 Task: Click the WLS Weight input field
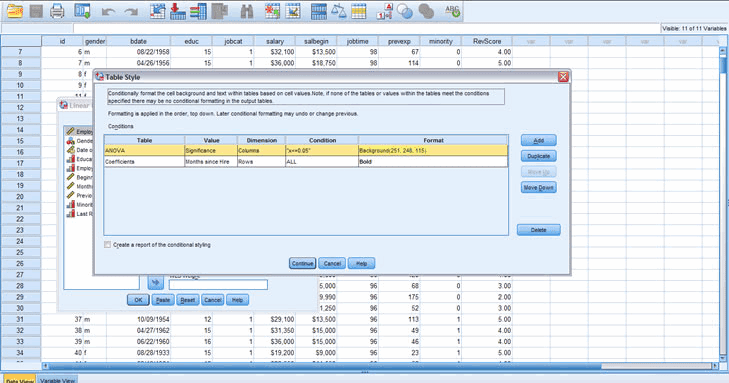tap(218, 284)
